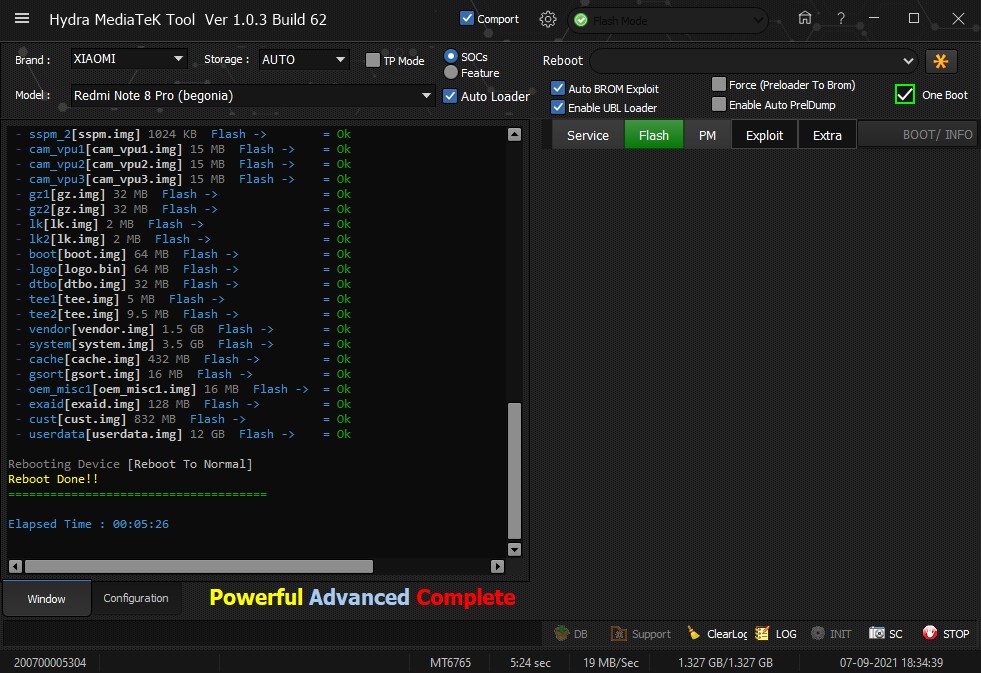Screen dimensions: 981x673
Task: Uncheck Enable UBL Loader
Action: (x=558, y=107)
